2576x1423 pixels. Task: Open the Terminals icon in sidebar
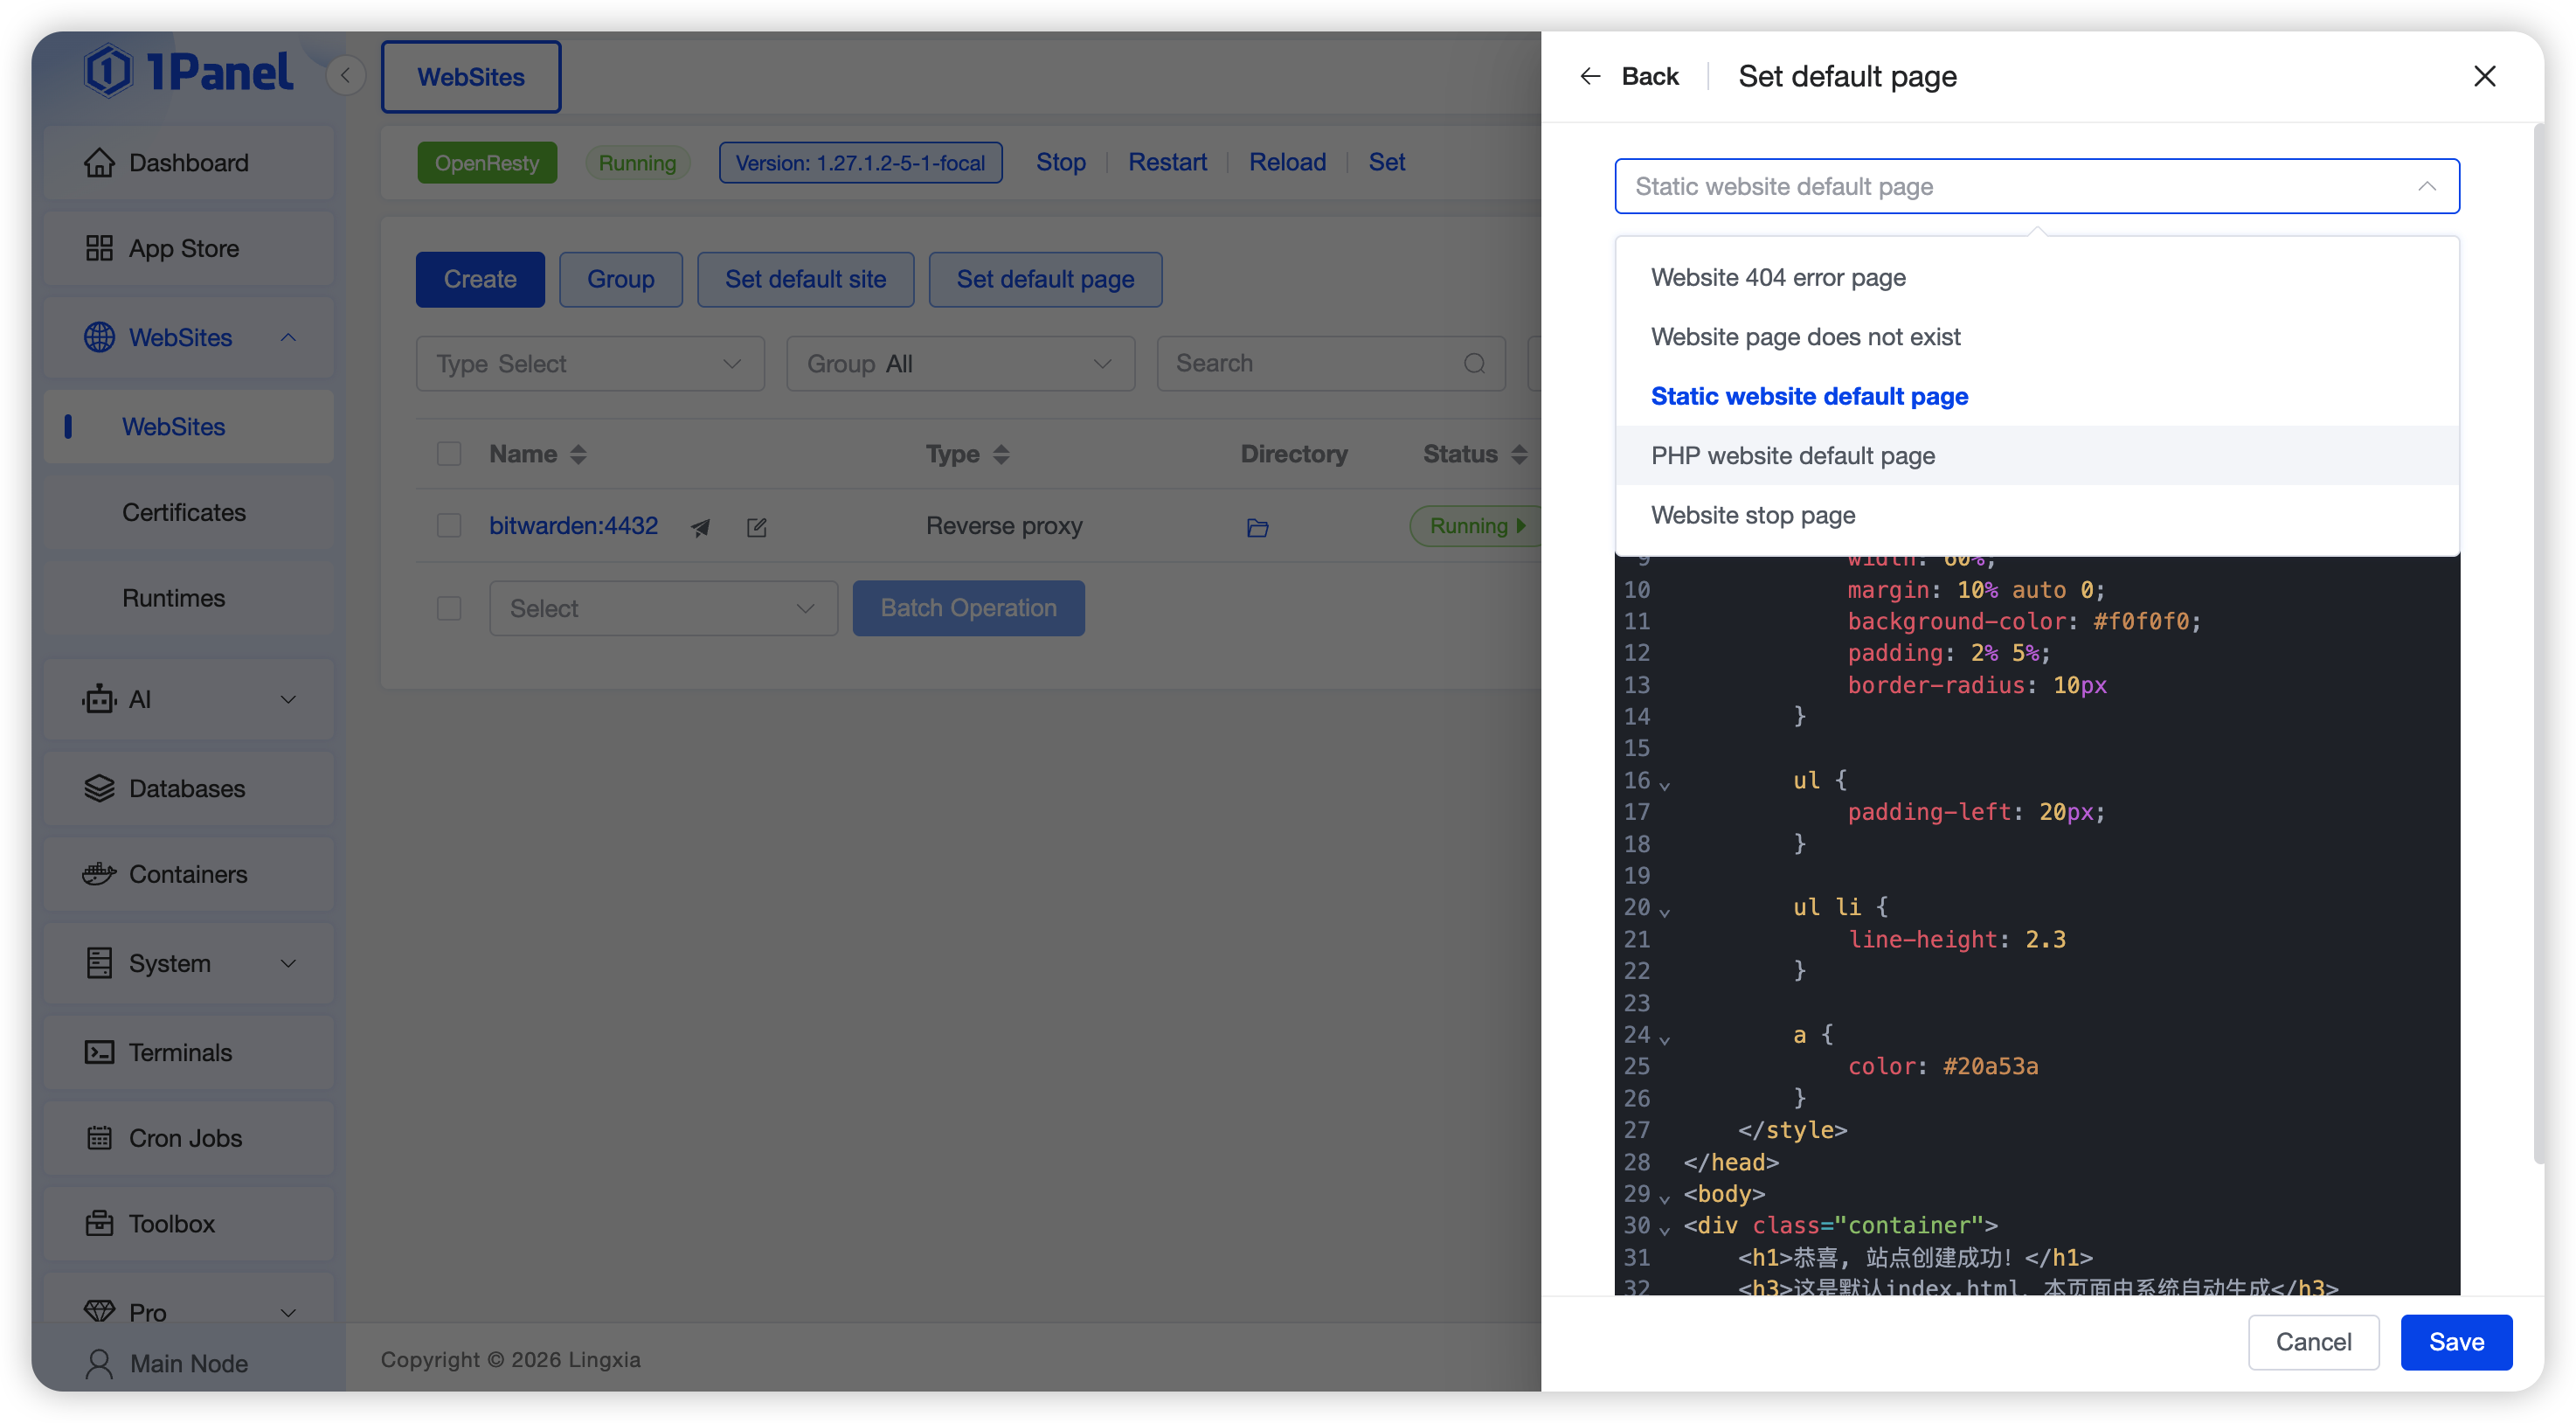pyautogui.click(x=99, y=1052)
